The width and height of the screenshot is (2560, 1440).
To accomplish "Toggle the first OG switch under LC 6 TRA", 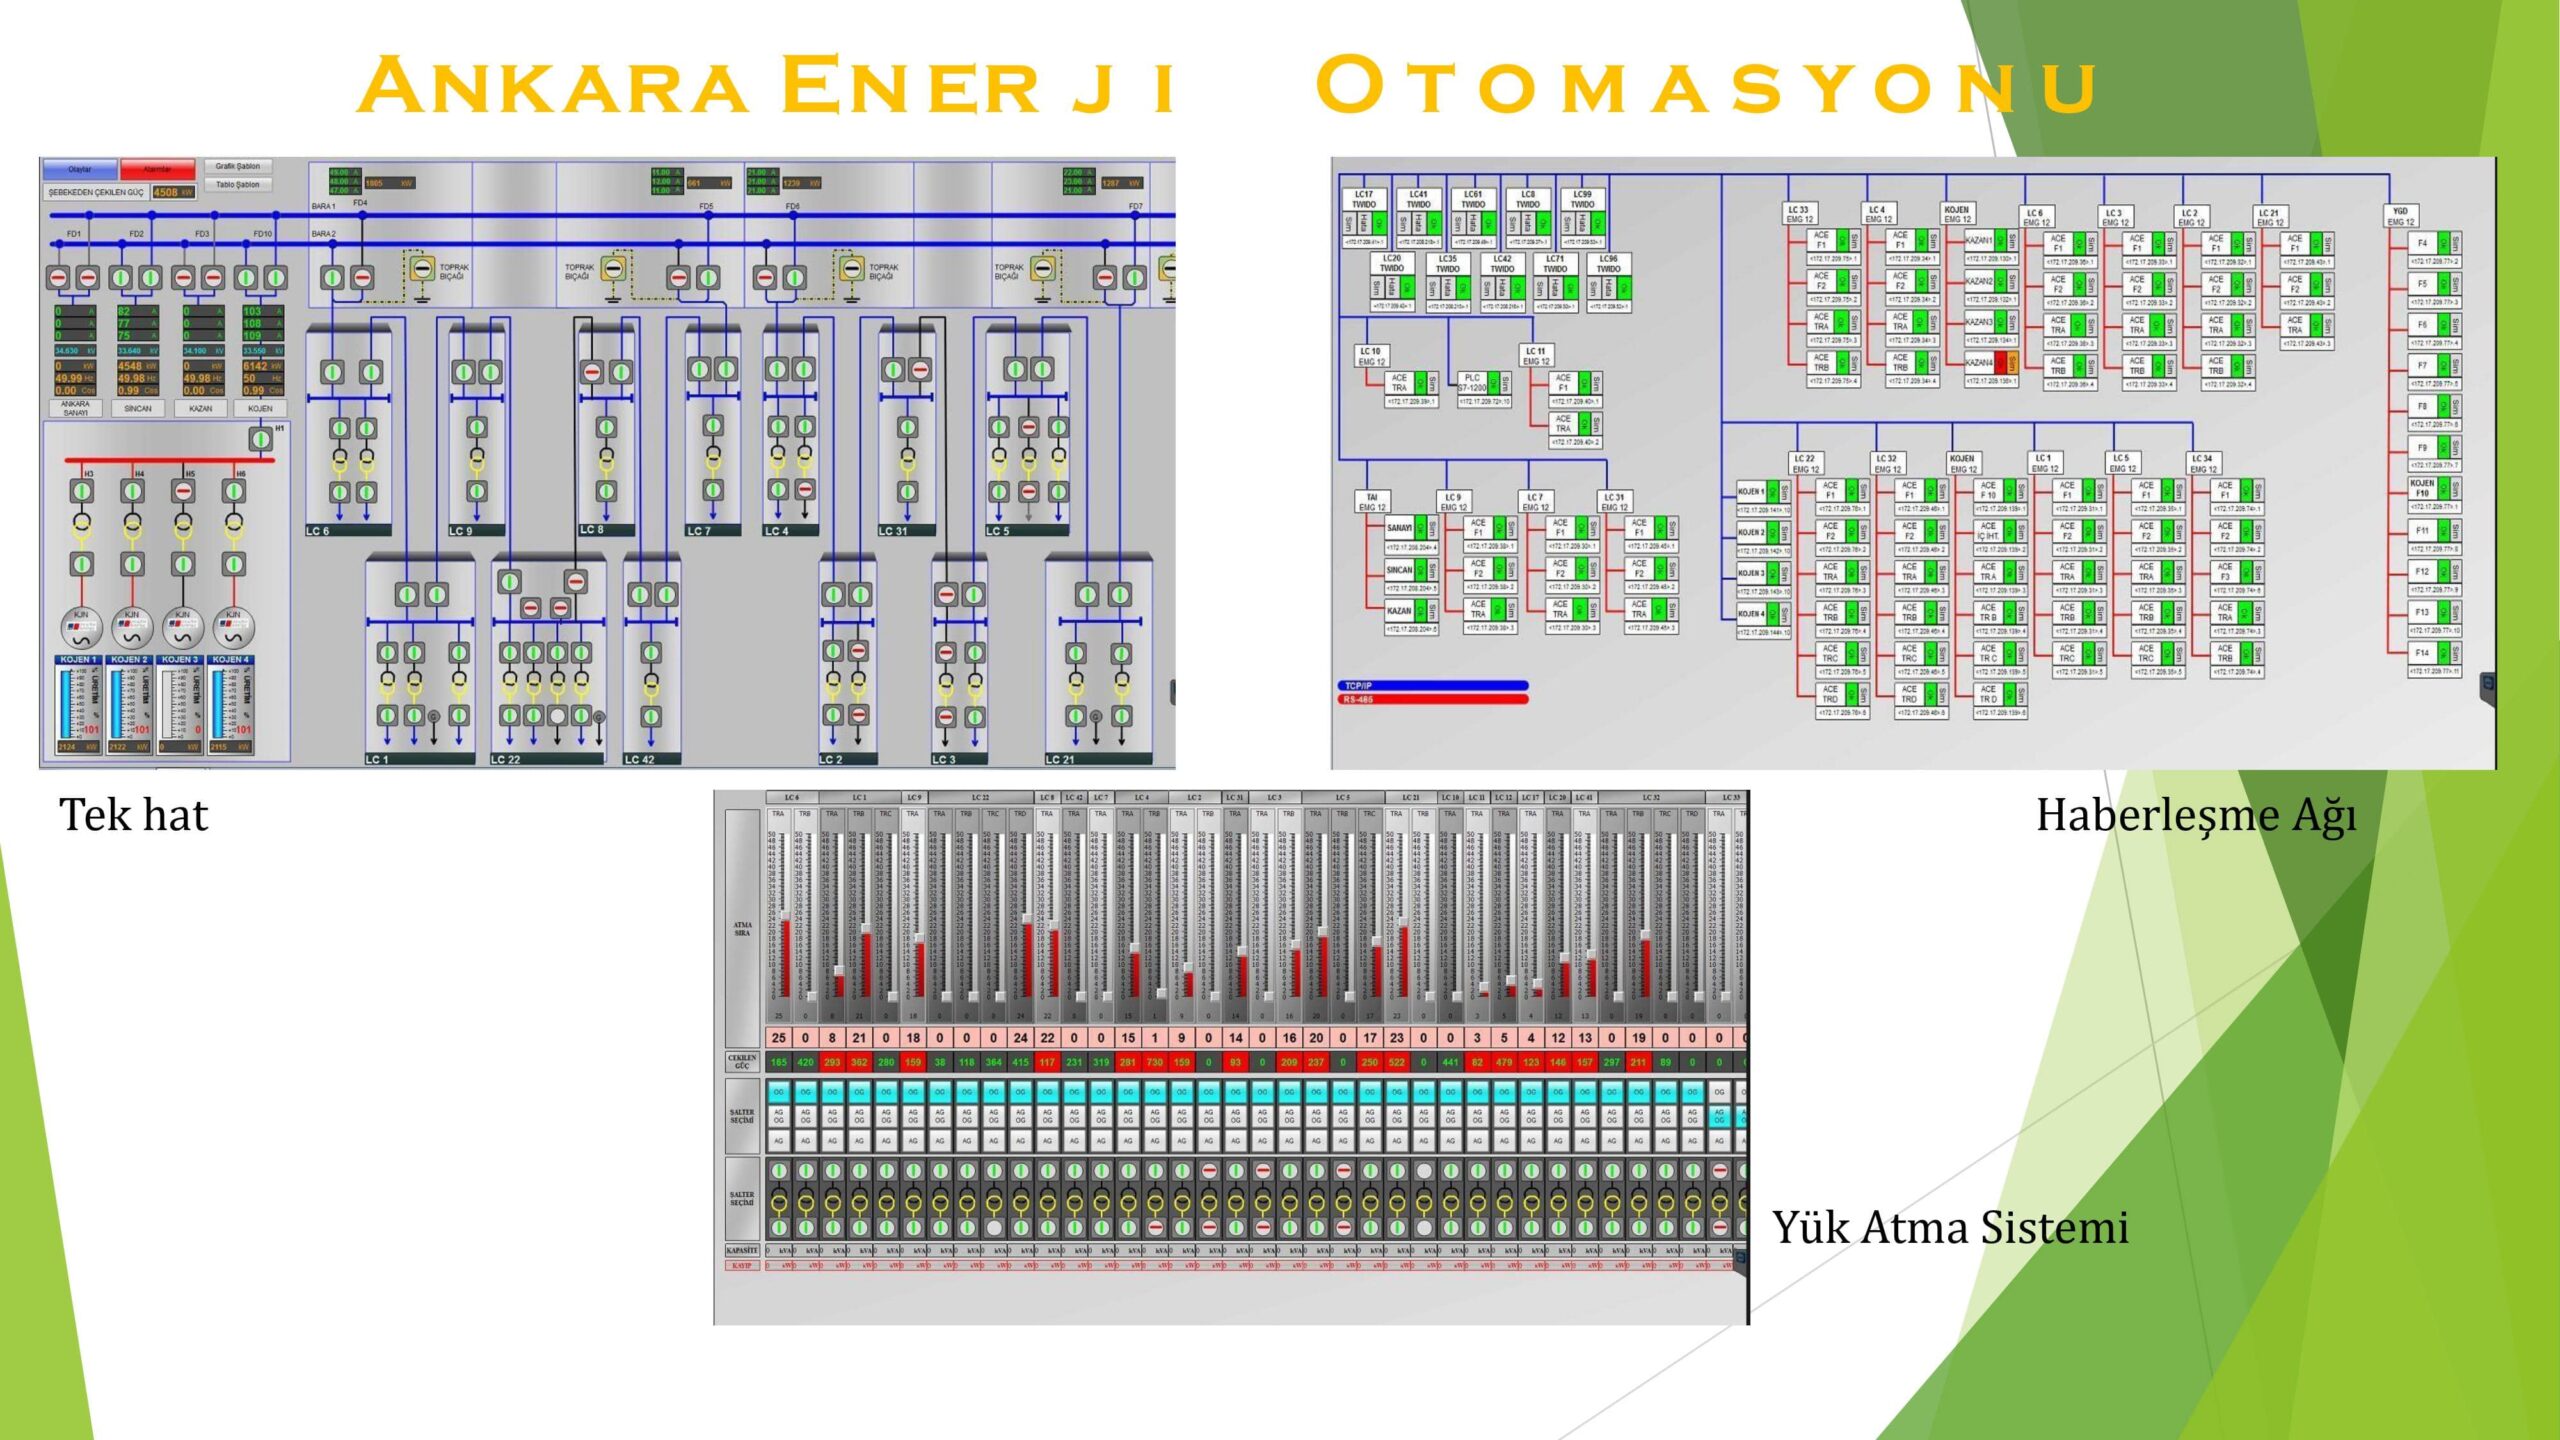I will (778, 1092).
